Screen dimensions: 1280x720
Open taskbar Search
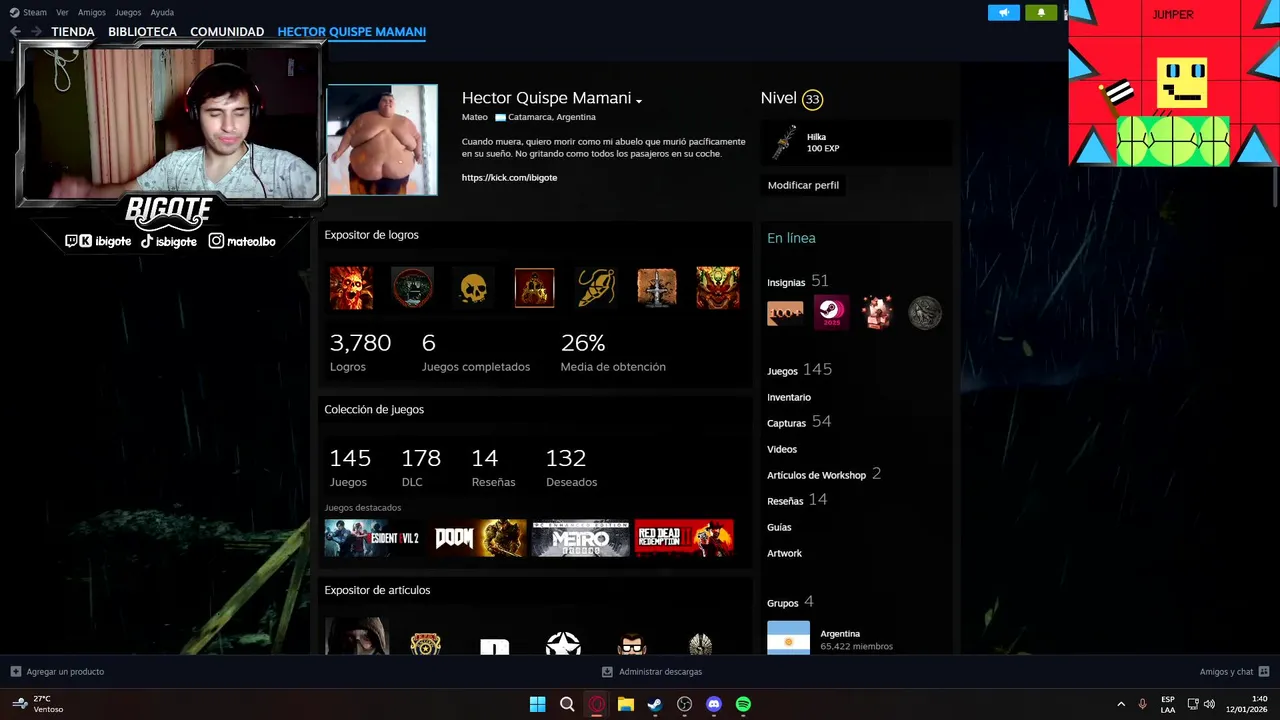point(567,704)
